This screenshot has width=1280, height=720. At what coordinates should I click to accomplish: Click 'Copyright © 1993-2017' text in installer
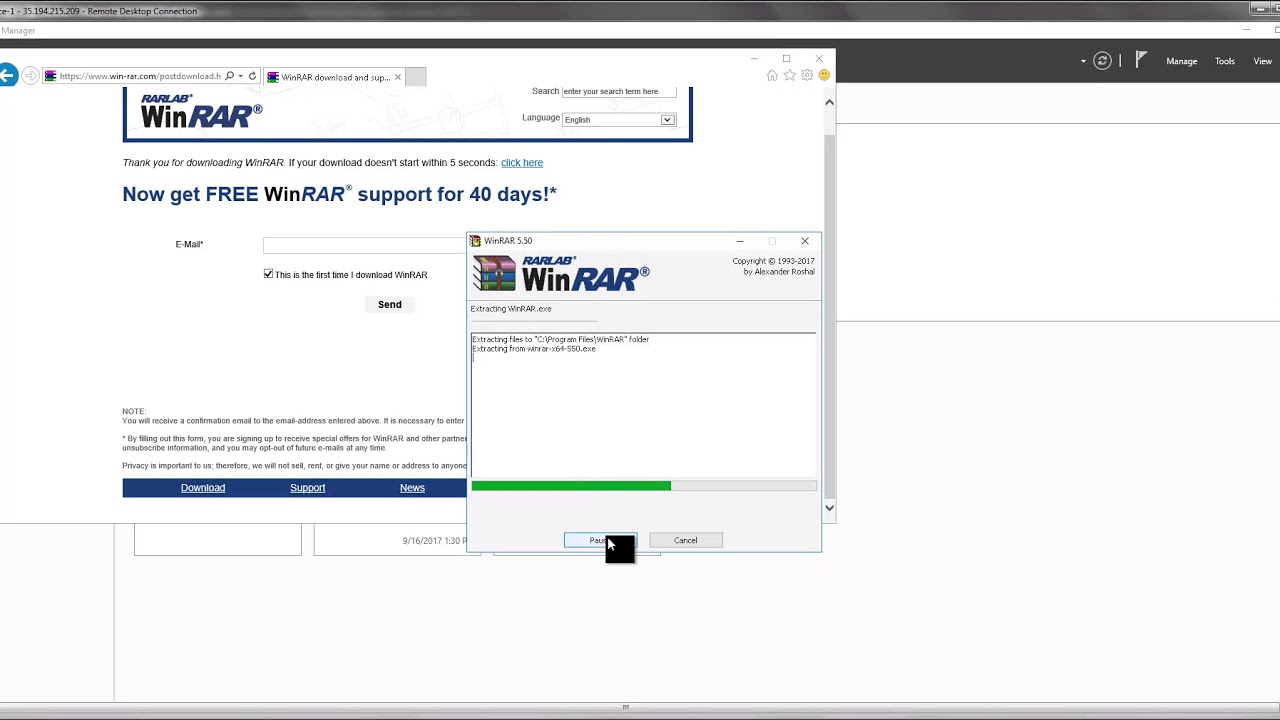pos(773,261)
